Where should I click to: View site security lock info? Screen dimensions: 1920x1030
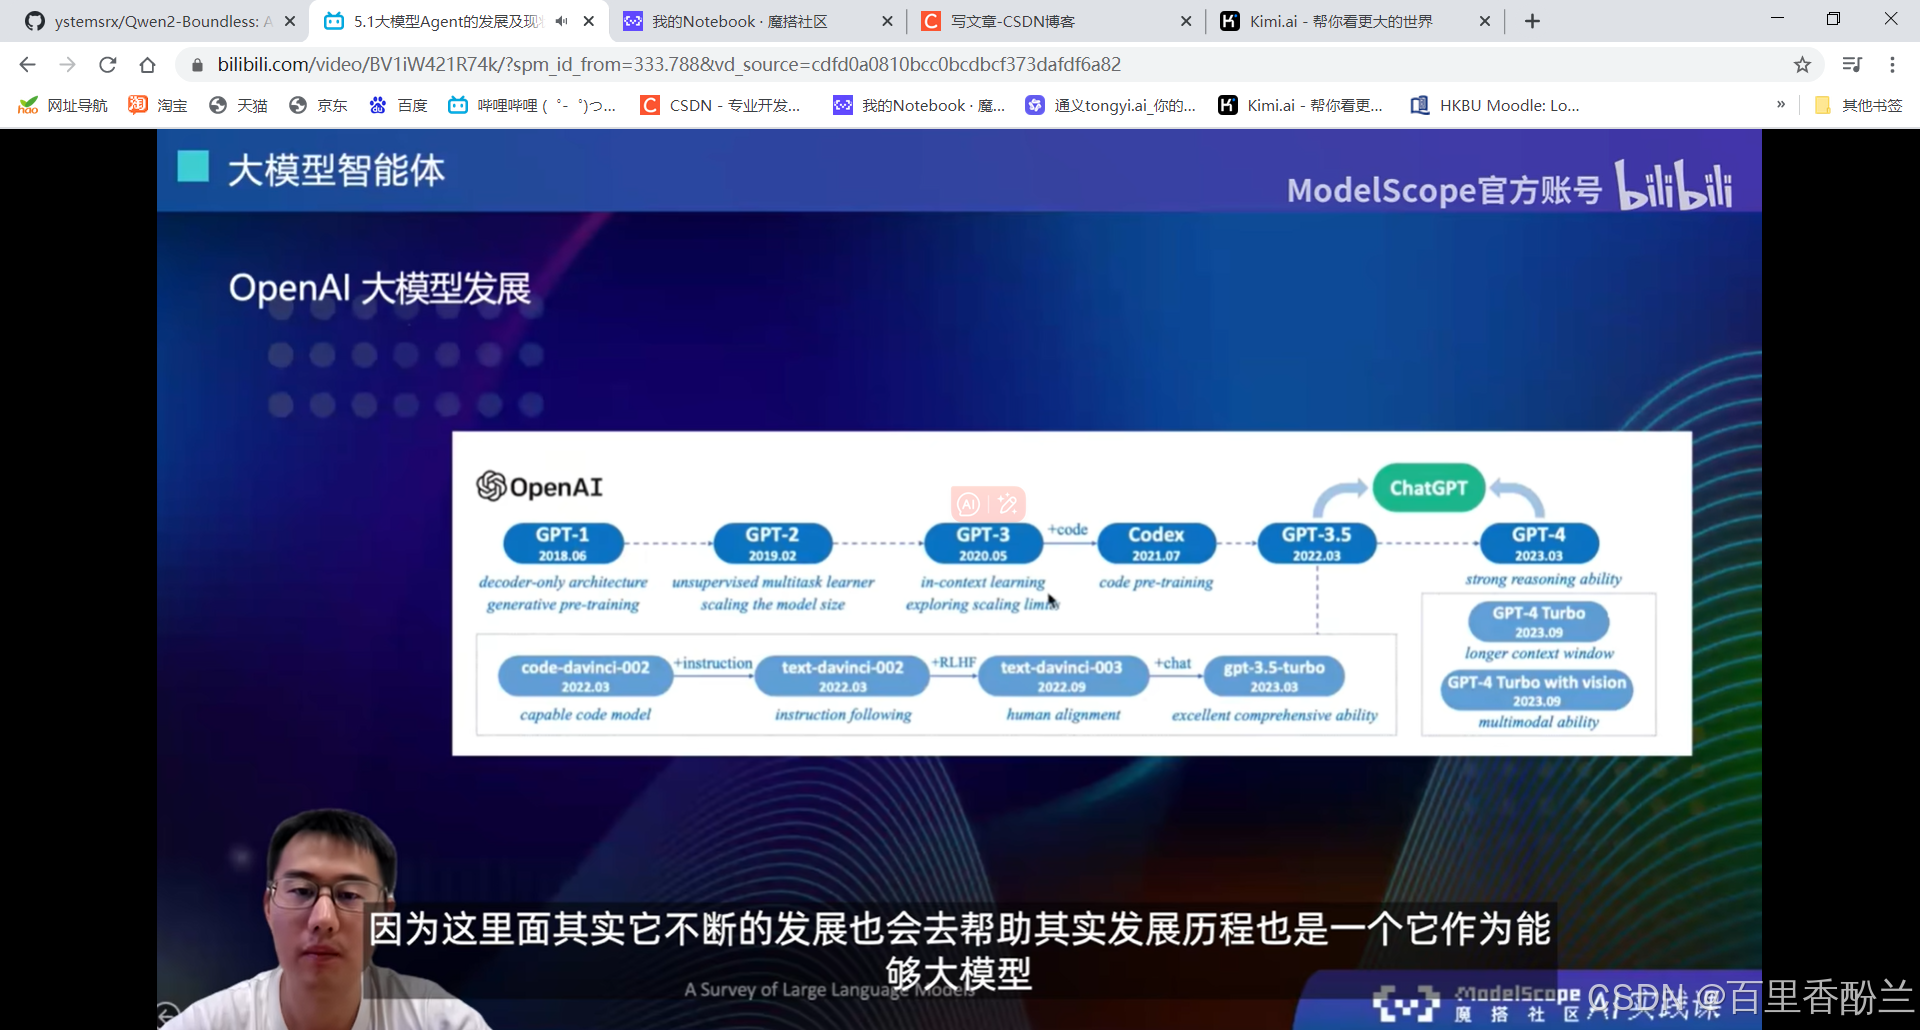(197, 65)
